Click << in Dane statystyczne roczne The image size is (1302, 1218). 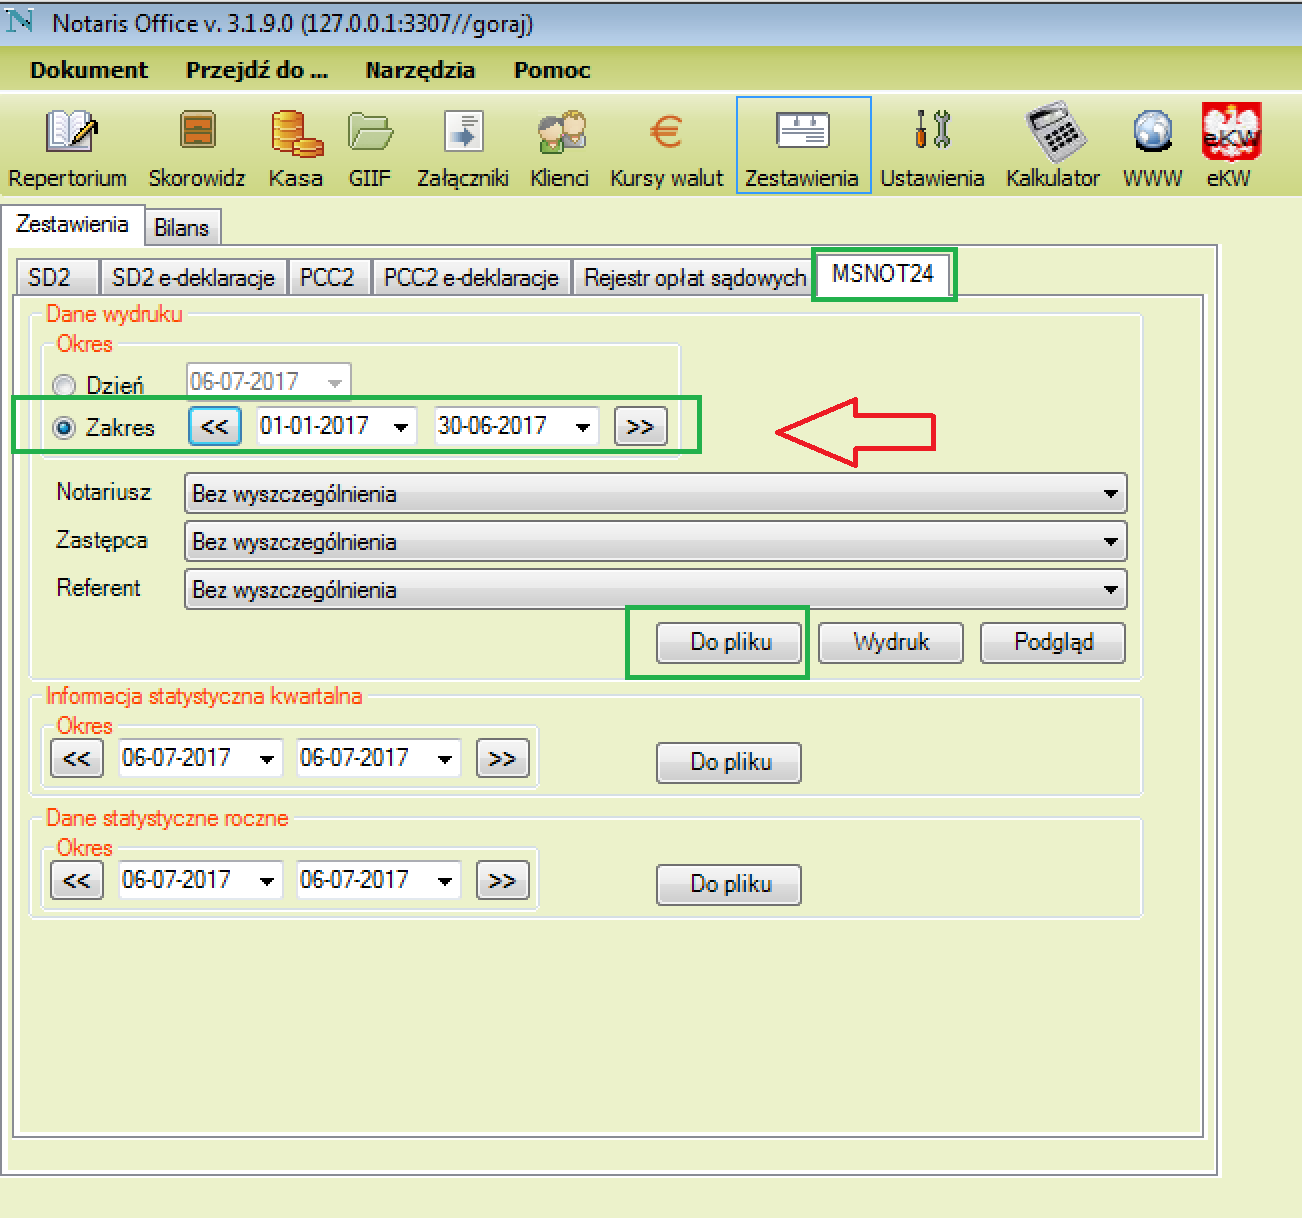click(77, 881)
